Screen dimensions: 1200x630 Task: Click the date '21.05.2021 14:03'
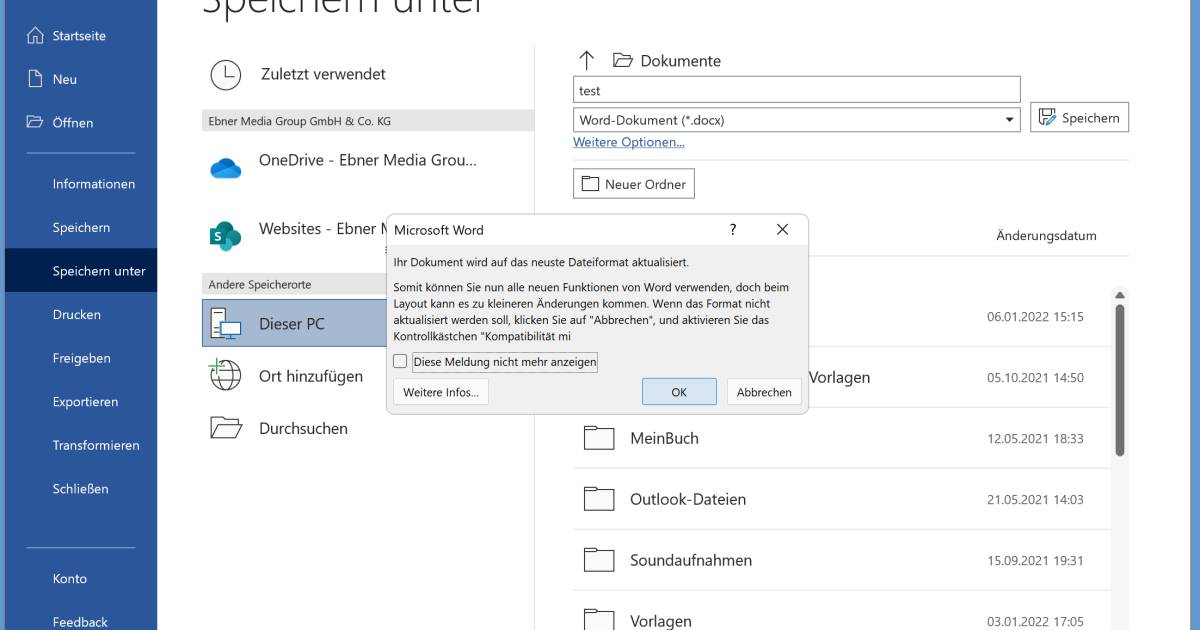click(1035, 500)
